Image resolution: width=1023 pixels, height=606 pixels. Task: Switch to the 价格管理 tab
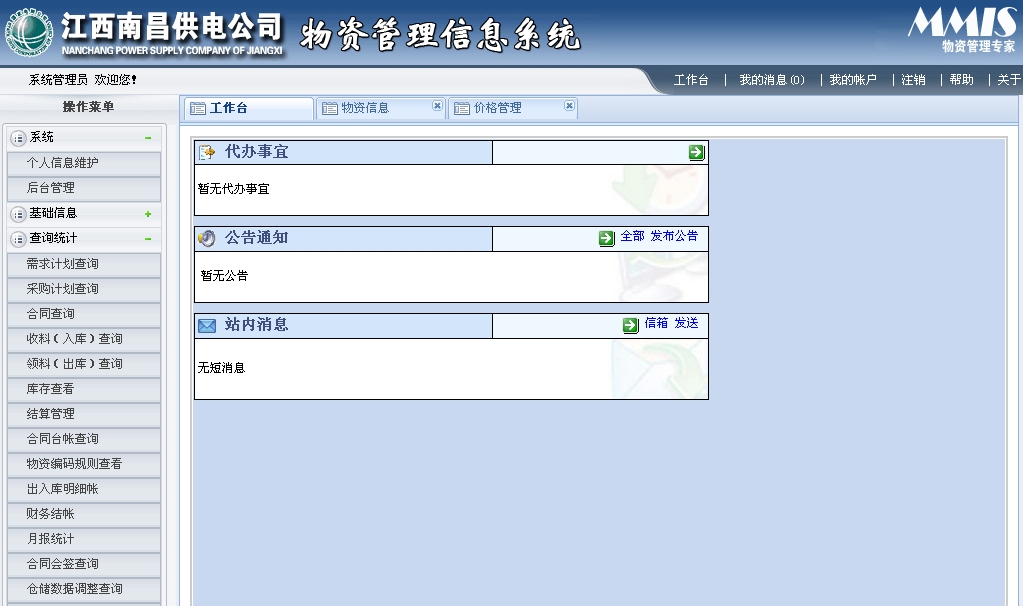click(x=497, y=108)
